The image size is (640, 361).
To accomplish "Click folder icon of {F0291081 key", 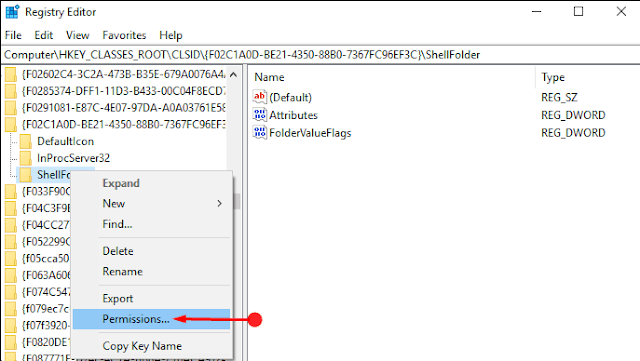I will 11,108.
